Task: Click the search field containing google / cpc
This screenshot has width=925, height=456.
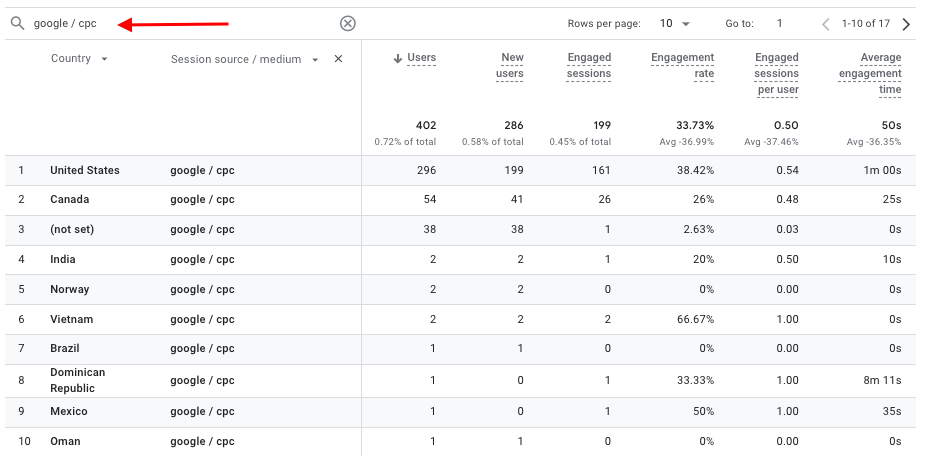Action: [180, 23]
